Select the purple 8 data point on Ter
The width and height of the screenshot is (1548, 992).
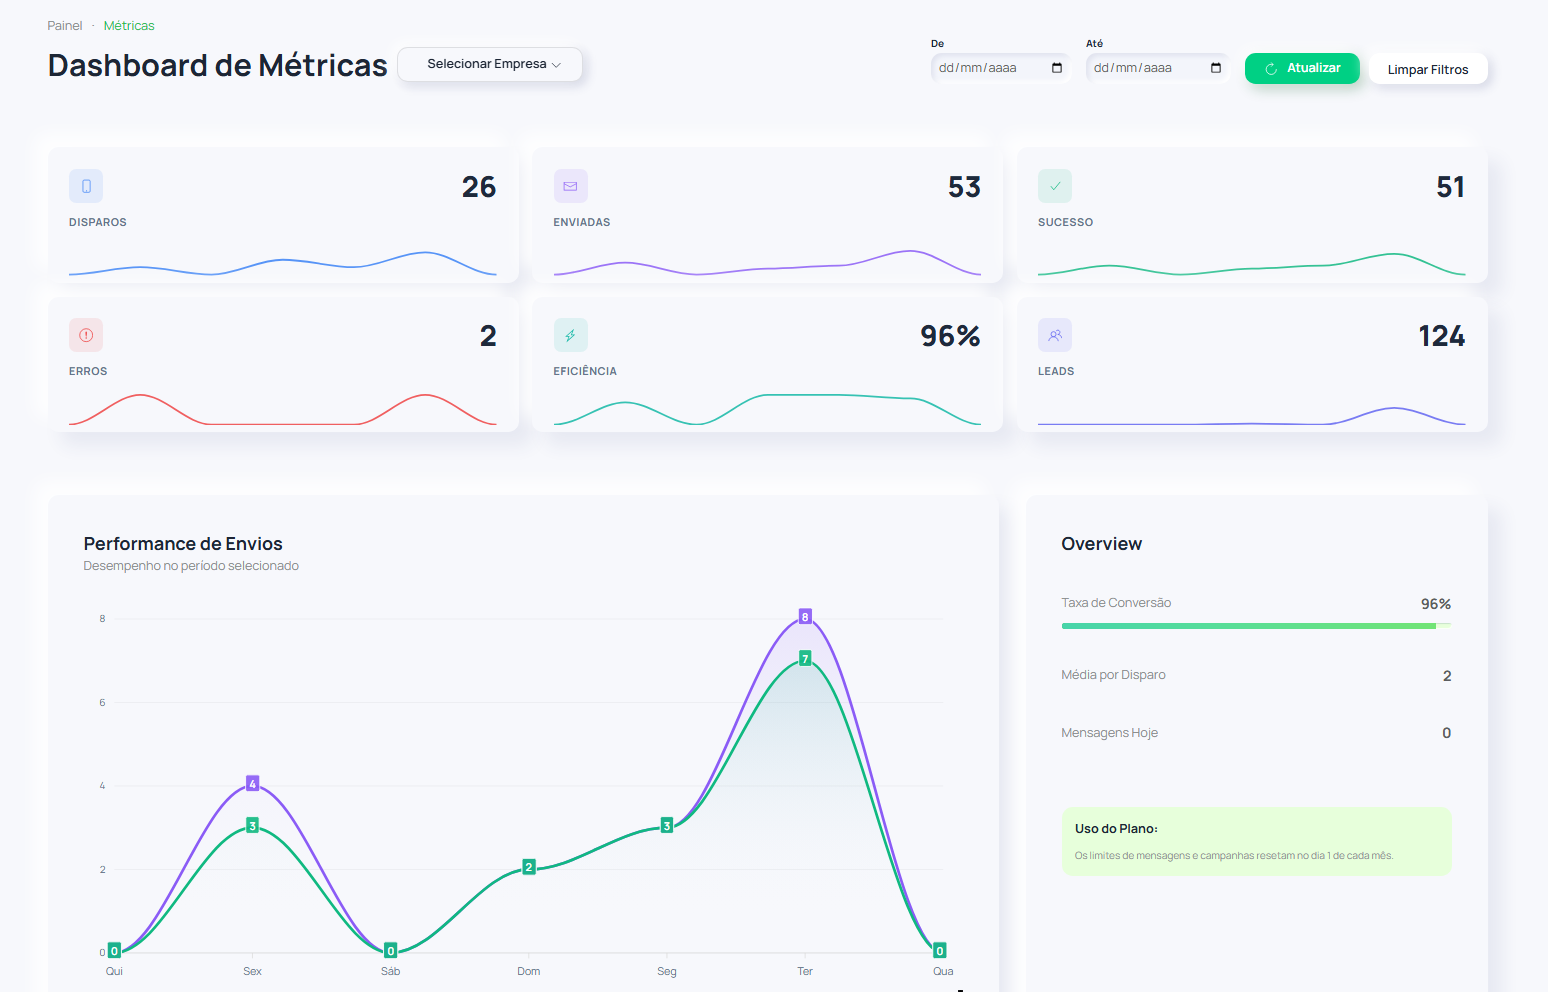pyautogui.click(x=805, y=616)
